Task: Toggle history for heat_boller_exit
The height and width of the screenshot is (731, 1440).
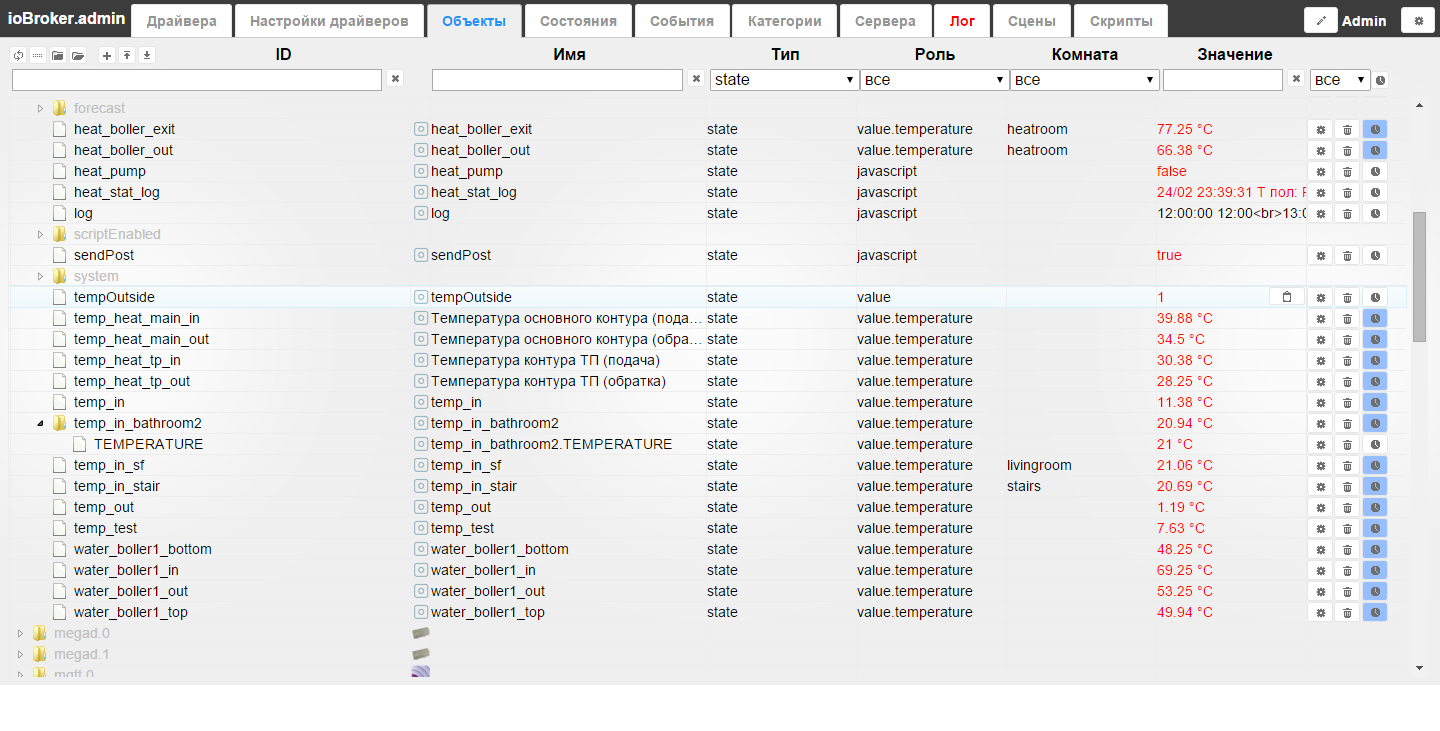Action: pos(1375,129)
